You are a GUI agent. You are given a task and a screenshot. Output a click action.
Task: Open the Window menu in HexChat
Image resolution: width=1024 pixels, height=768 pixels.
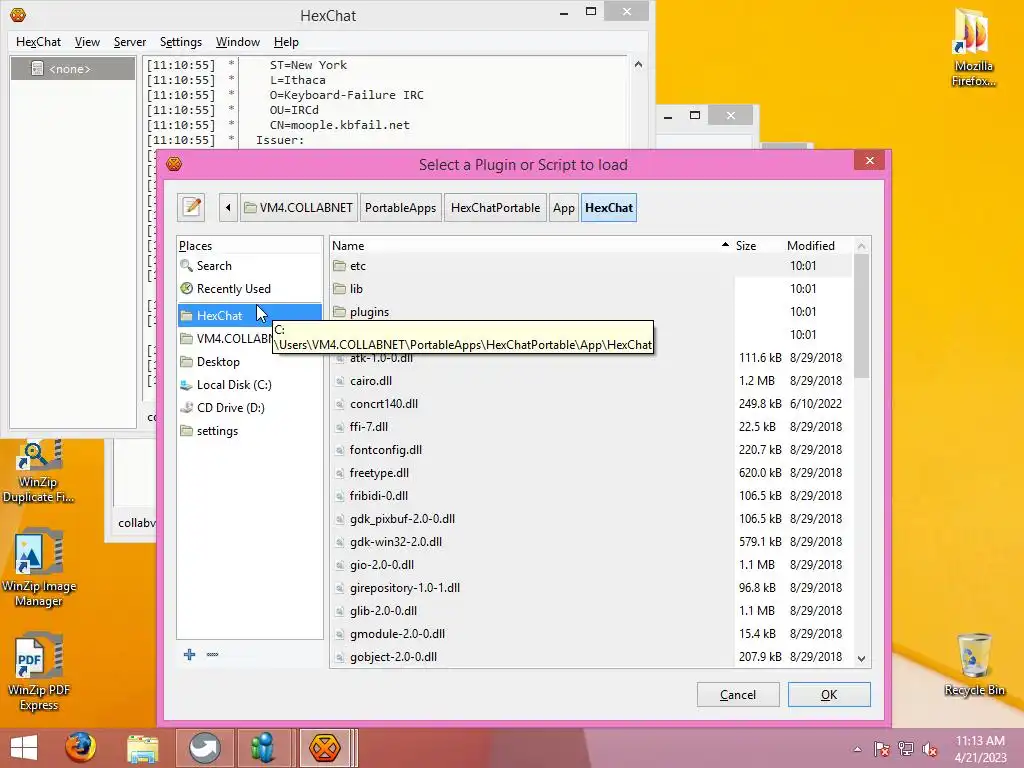coord(238,42)
